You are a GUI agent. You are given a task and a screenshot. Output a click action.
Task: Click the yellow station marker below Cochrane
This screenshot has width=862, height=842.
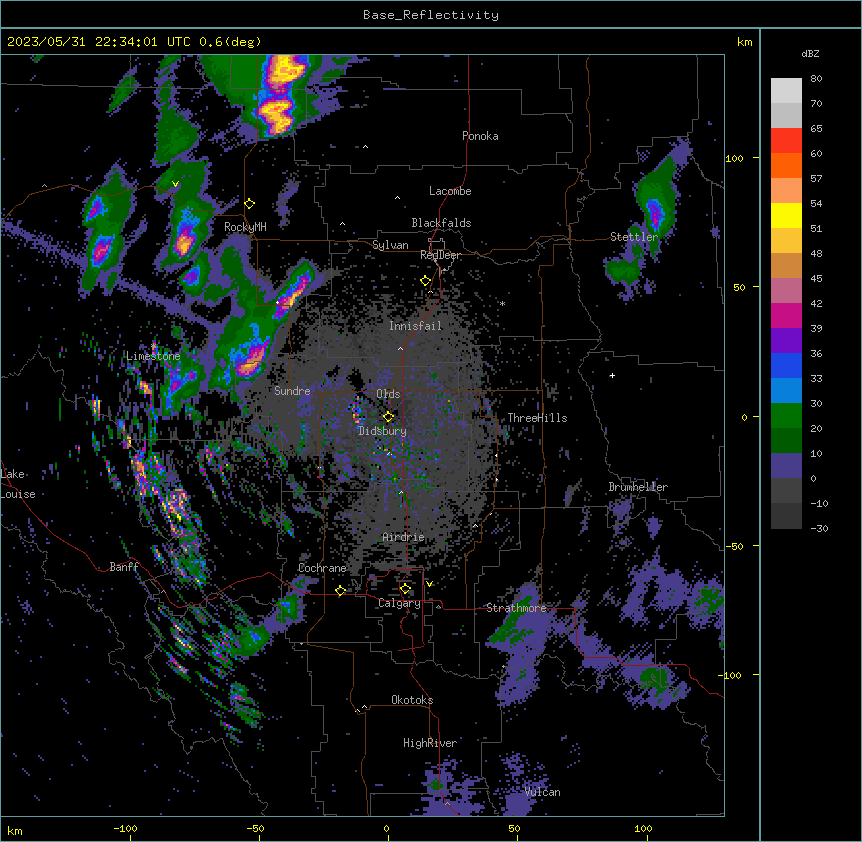[341, 591]
